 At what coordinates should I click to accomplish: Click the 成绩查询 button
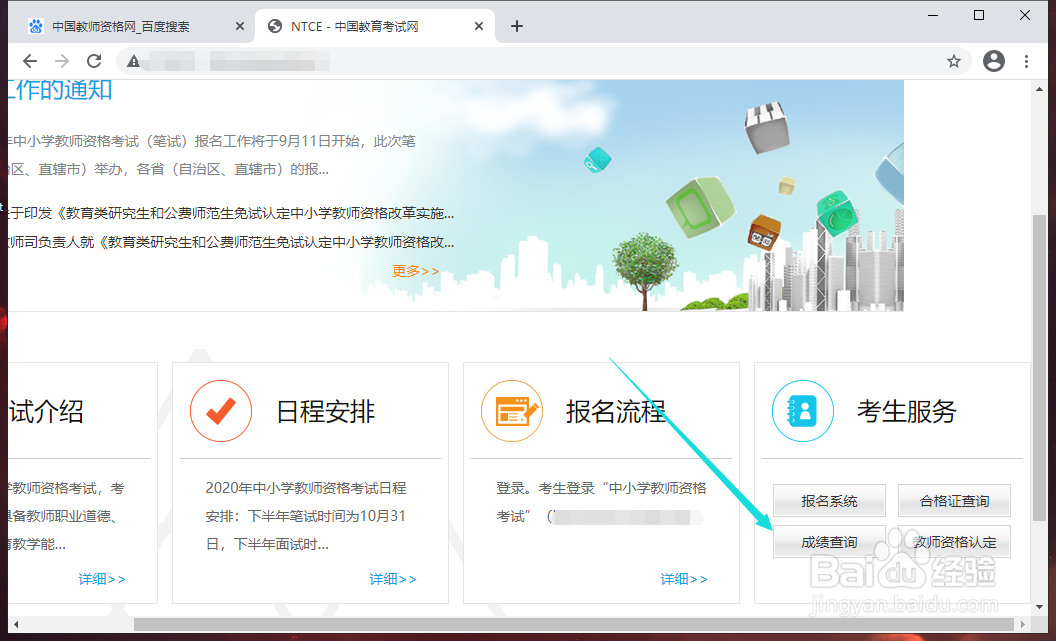click(x=829, y=541)
